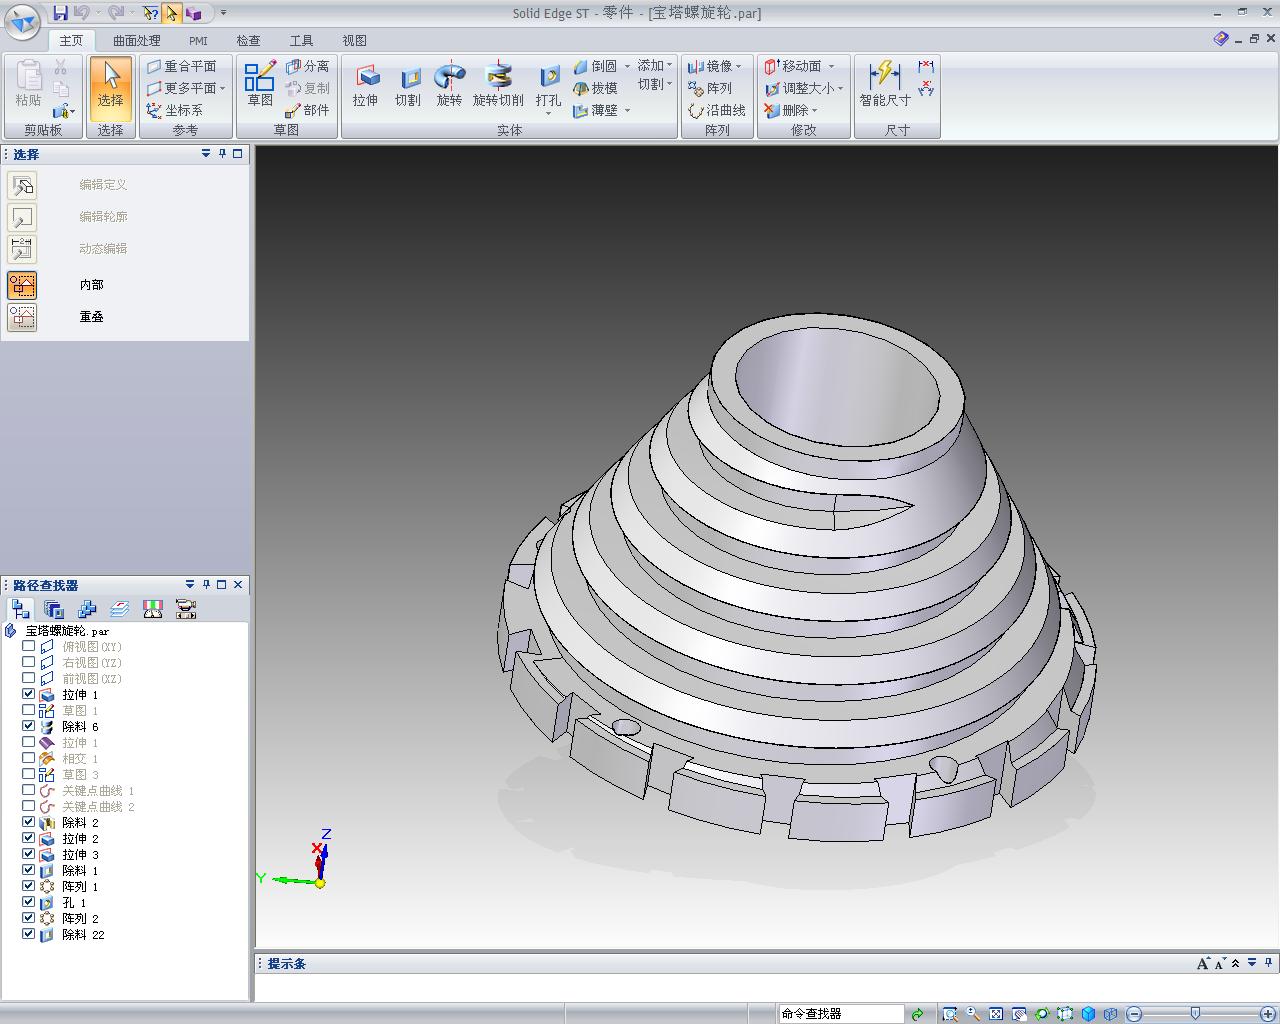This screenshot has width=1280, height=1024.
Task: Switch to the PMI ribbon tab
Action: [x=198, y=41]
